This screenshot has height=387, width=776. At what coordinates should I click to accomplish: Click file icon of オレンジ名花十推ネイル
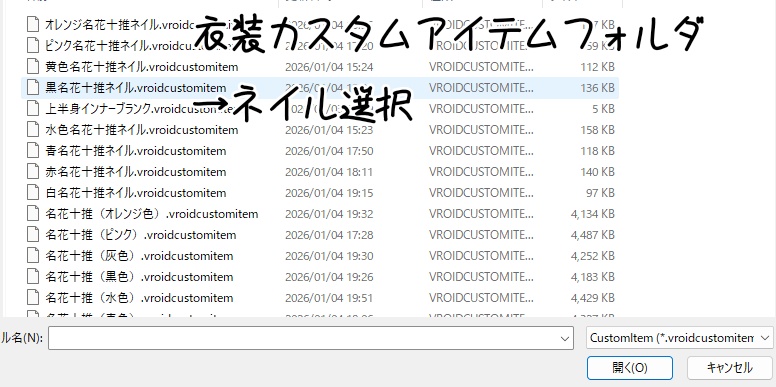(x=33, y=24)
